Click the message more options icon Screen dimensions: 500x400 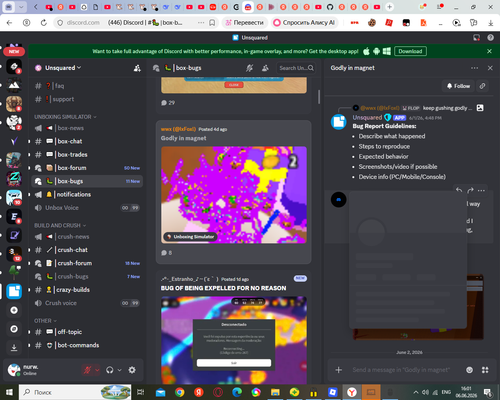(481, 191)
